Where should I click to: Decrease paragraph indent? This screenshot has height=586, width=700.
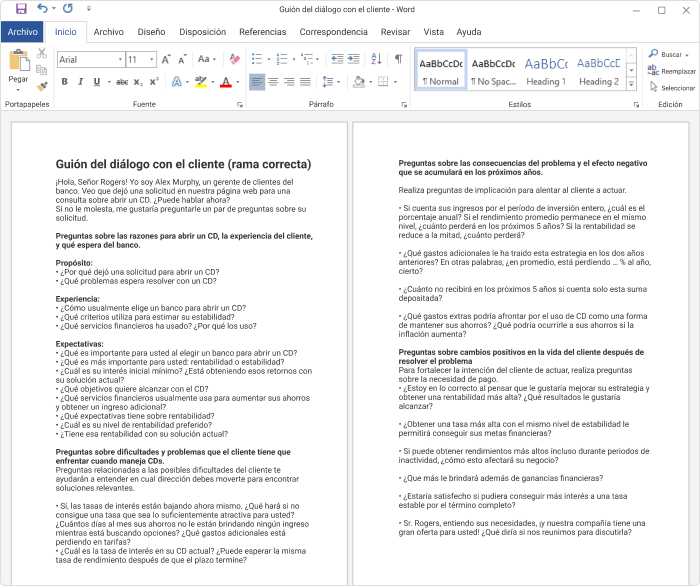tap(337, 59)
